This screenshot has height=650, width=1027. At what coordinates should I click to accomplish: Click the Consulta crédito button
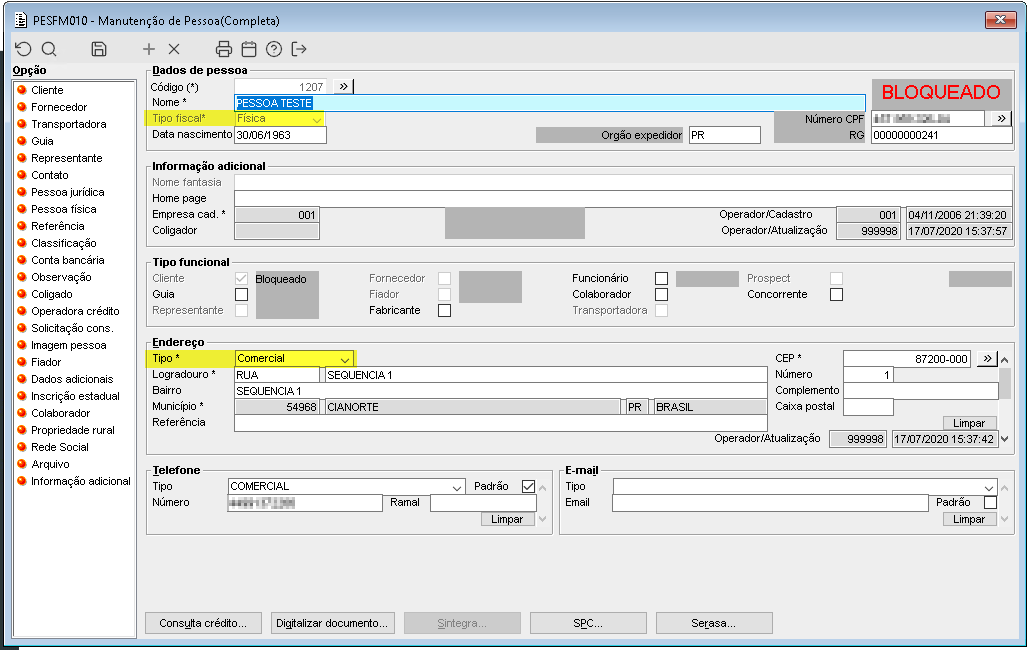pos(203,623)
